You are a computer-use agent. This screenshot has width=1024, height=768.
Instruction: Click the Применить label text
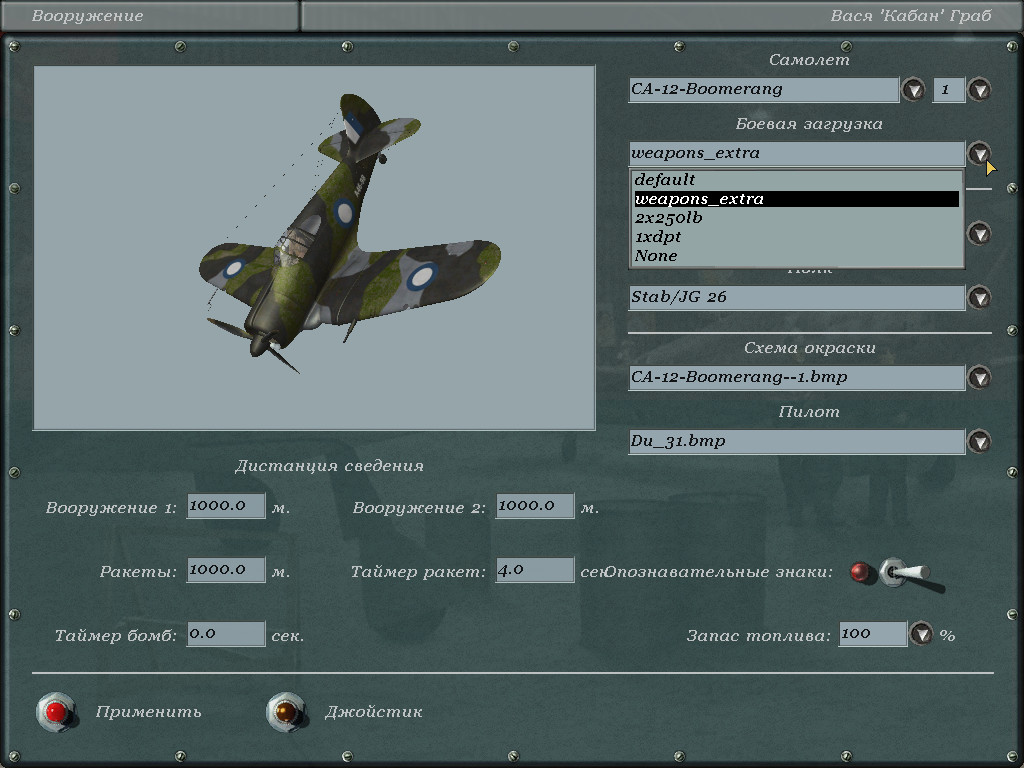(148, 712)
